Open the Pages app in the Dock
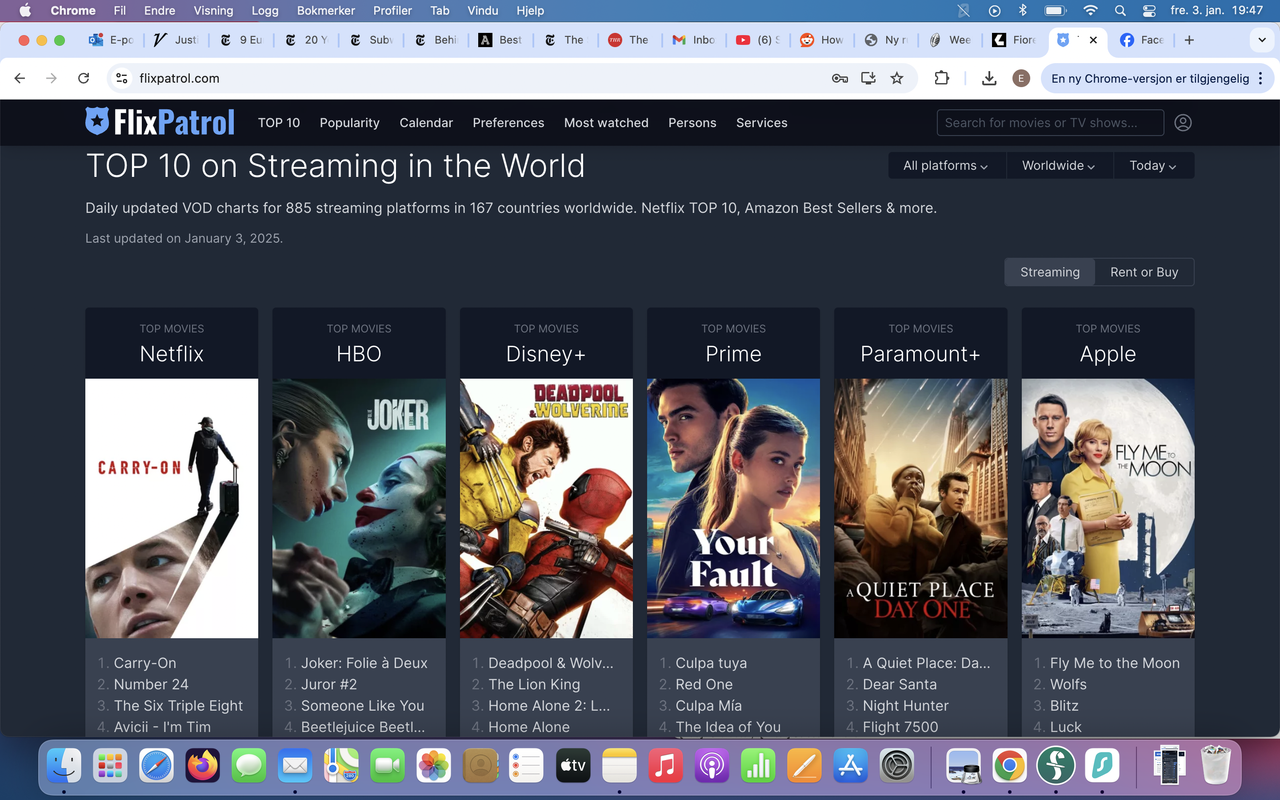 [x=804, y=766]
